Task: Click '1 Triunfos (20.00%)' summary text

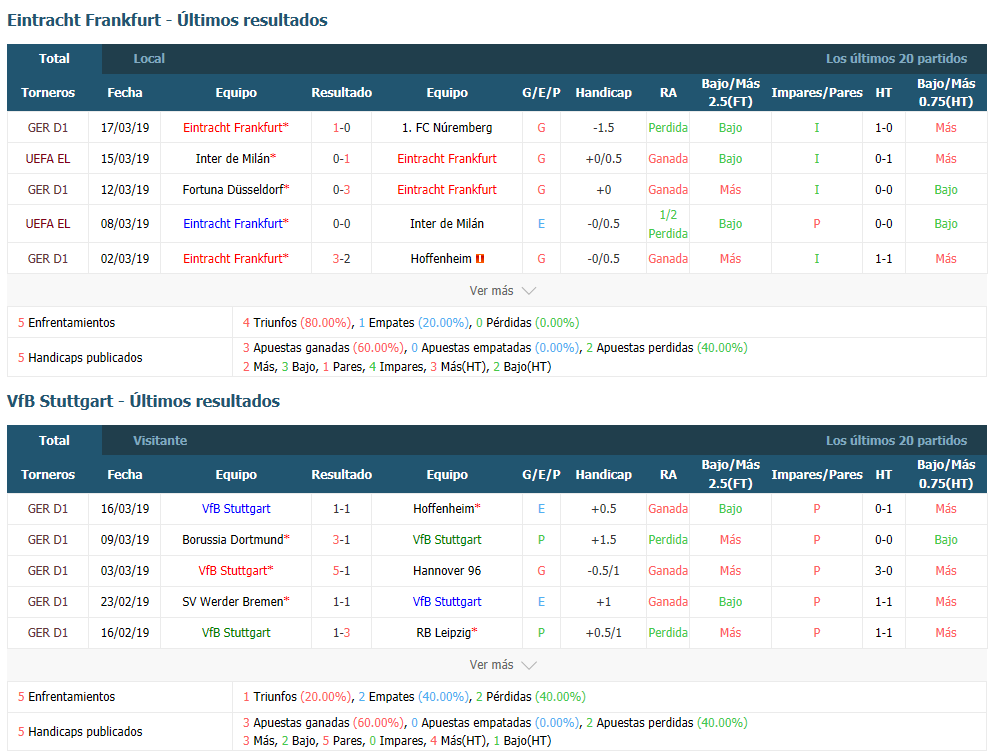Action: coord(297,697)
